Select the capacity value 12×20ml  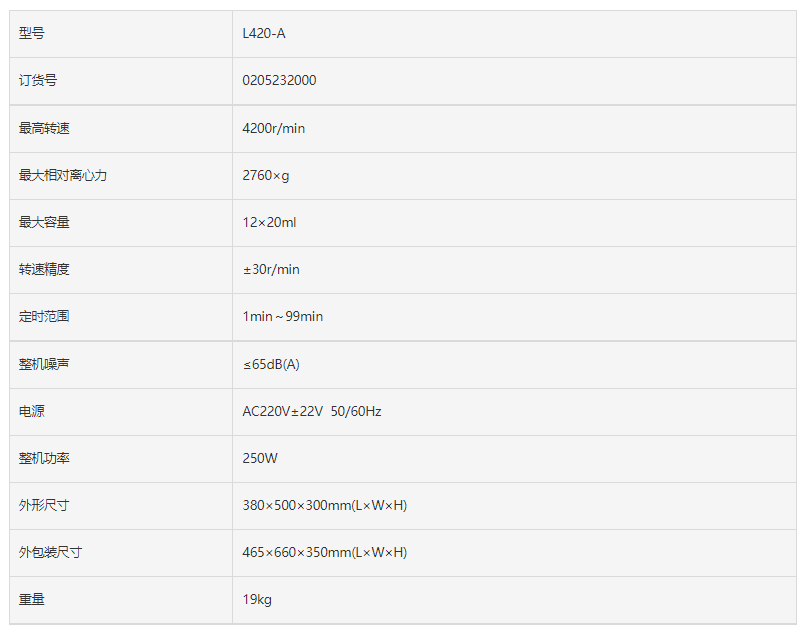pos(269,222)
